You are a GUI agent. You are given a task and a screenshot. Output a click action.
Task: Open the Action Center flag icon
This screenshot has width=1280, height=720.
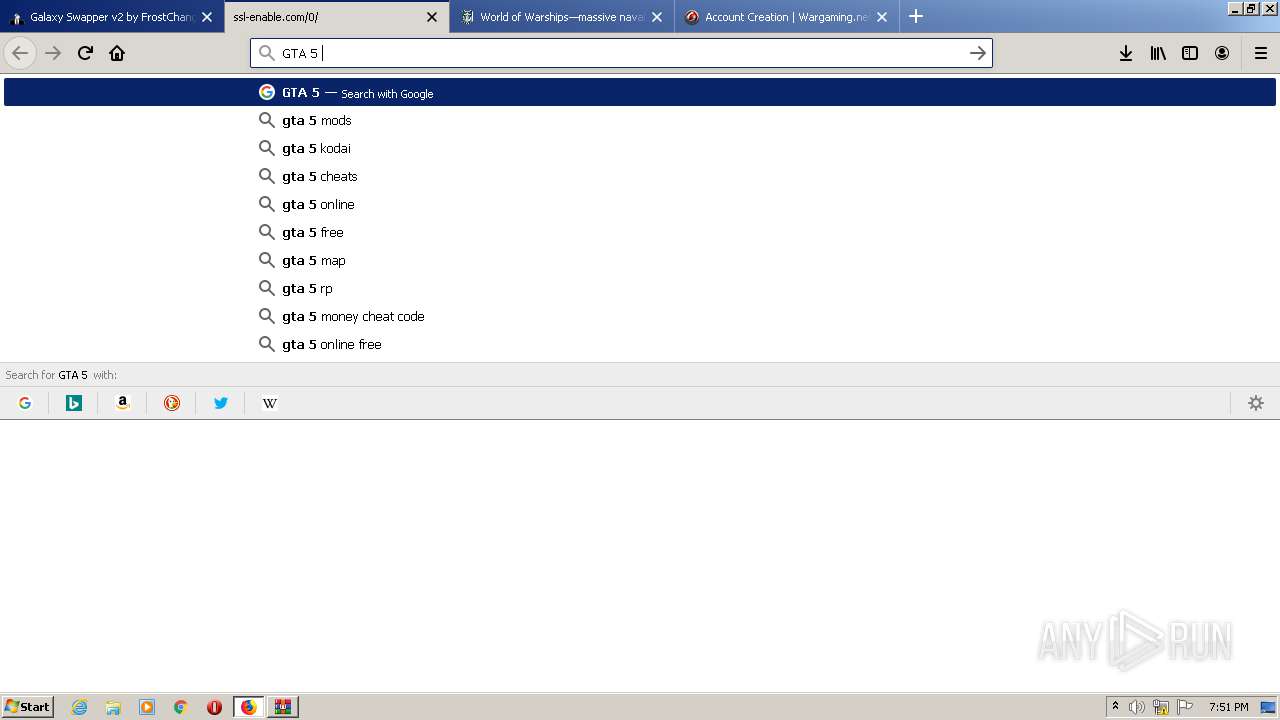pos(1185,707)
